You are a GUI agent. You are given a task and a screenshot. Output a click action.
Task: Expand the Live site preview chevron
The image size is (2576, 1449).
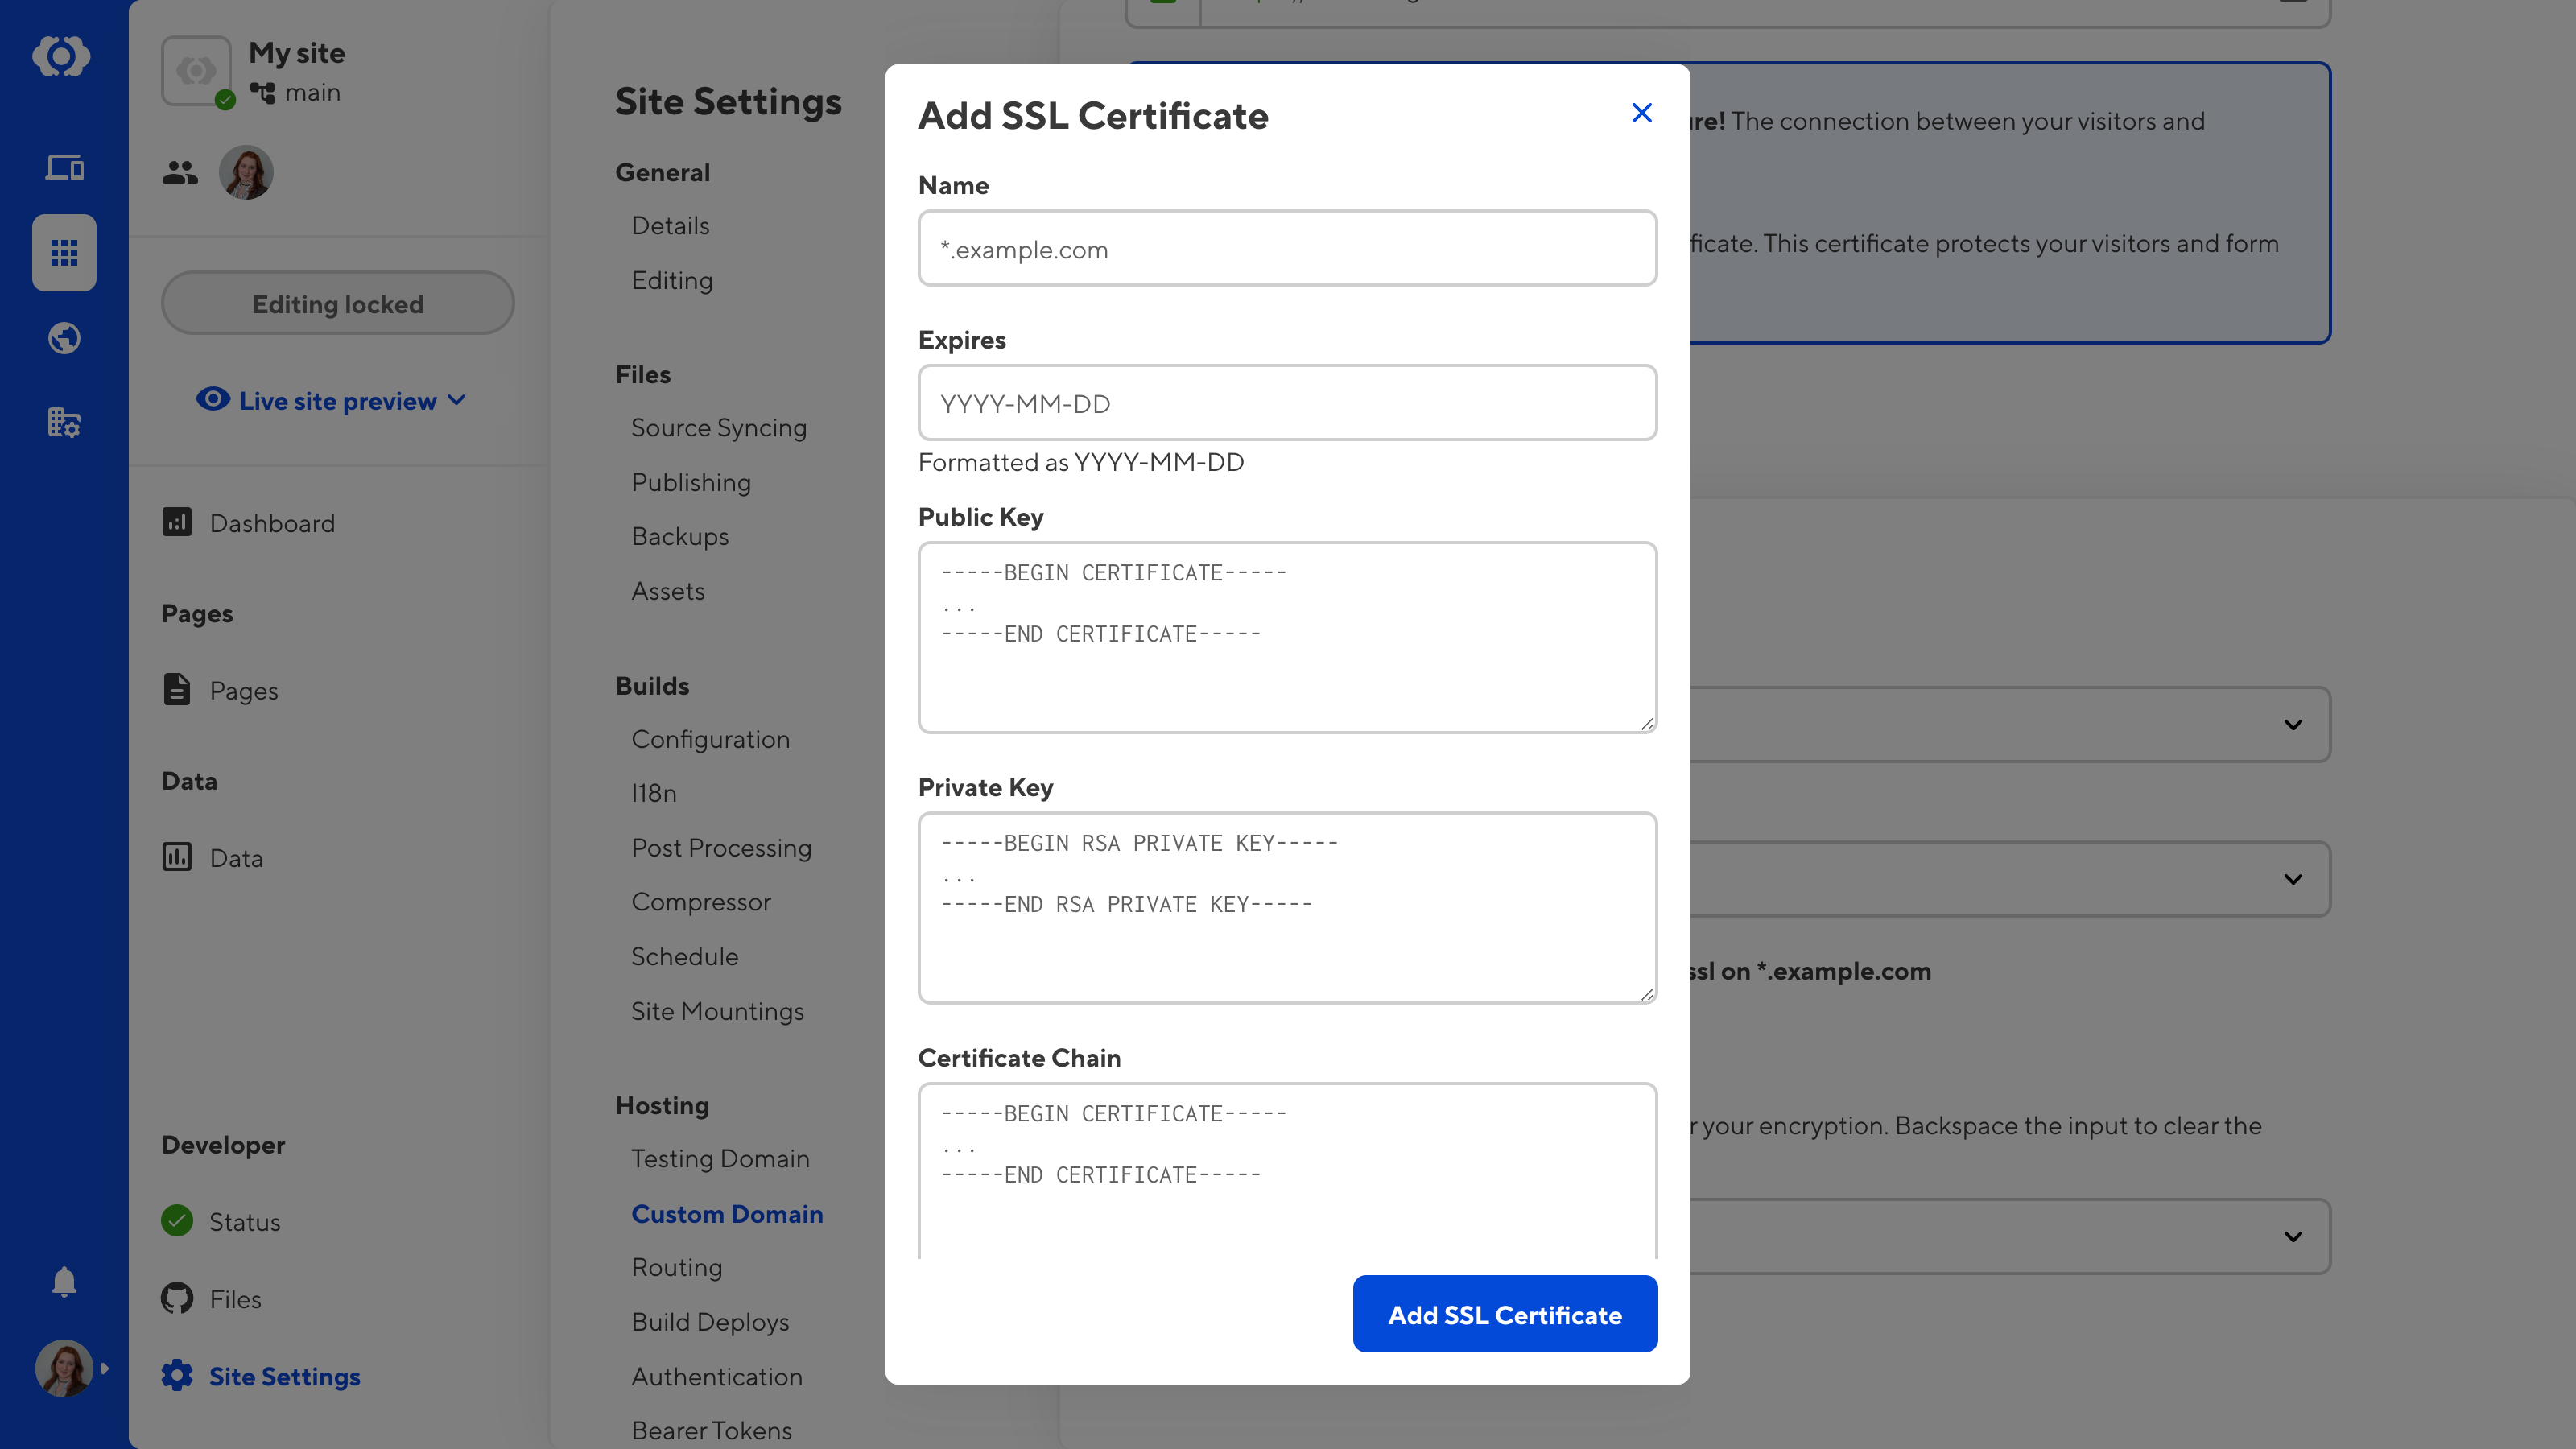click(457, 400)
